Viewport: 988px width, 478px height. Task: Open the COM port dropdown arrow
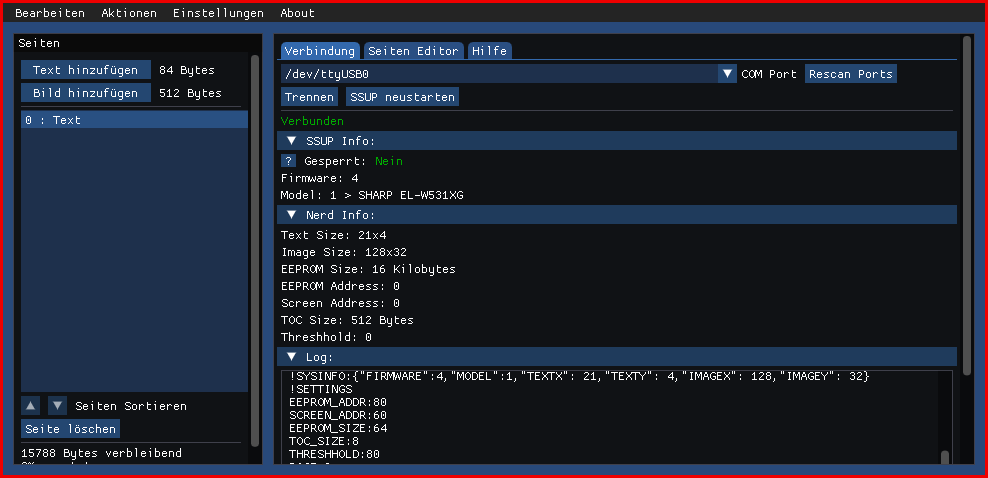(727, 74)
